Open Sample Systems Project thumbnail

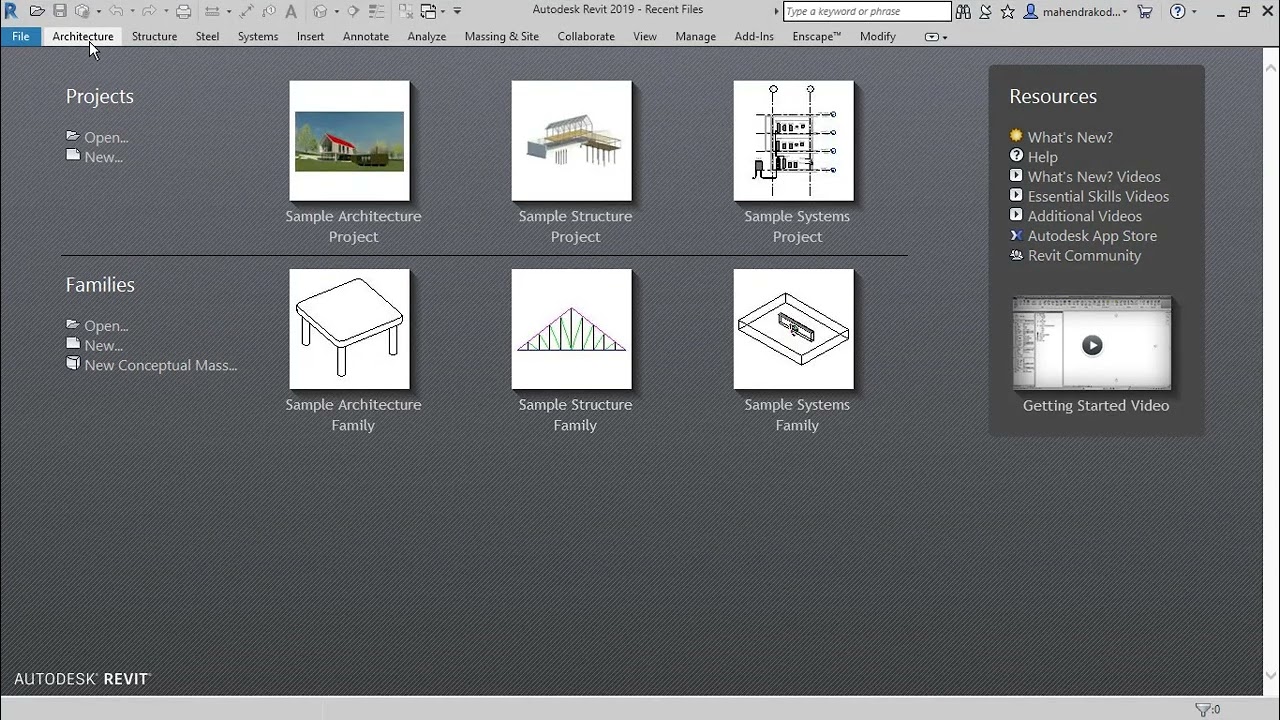click(x=793, y=141)
